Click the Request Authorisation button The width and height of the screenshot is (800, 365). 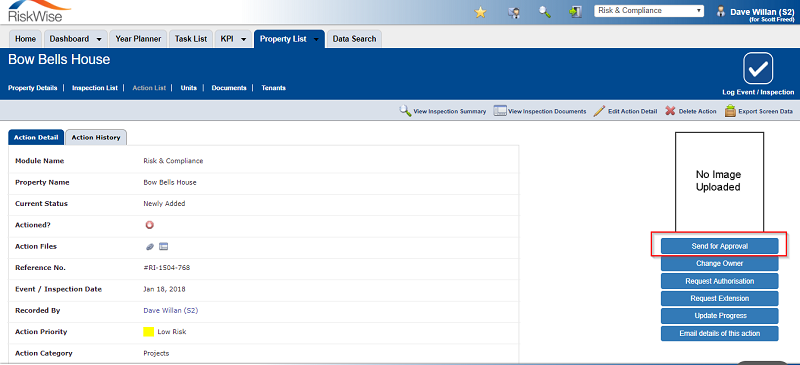point(720,281)
